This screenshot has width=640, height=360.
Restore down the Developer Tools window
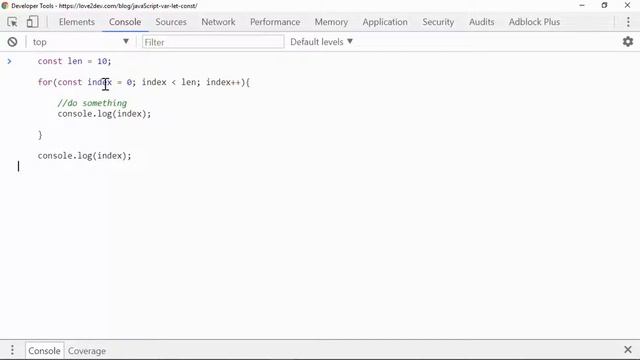click(x=604, y=5)
